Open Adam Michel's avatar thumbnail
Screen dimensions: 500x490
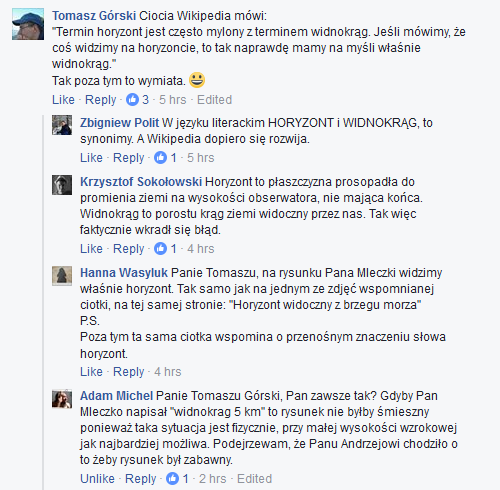click(x=62, y=399)
